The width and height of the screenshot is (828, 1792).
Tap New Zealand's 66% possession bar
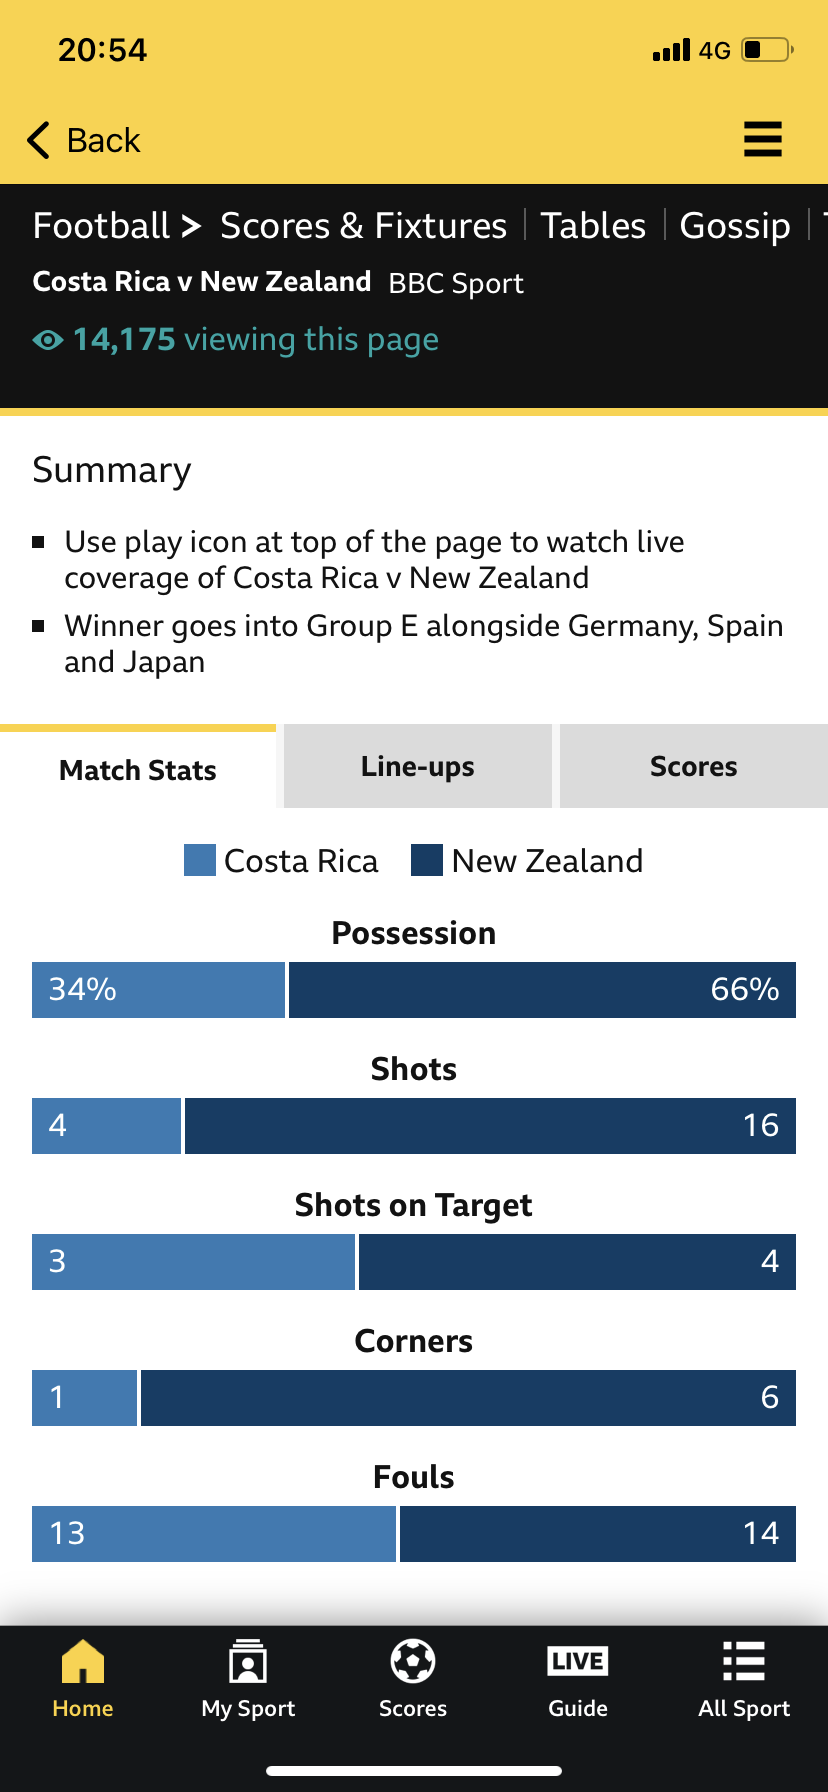pyautogui.click(x=542, y=990)
